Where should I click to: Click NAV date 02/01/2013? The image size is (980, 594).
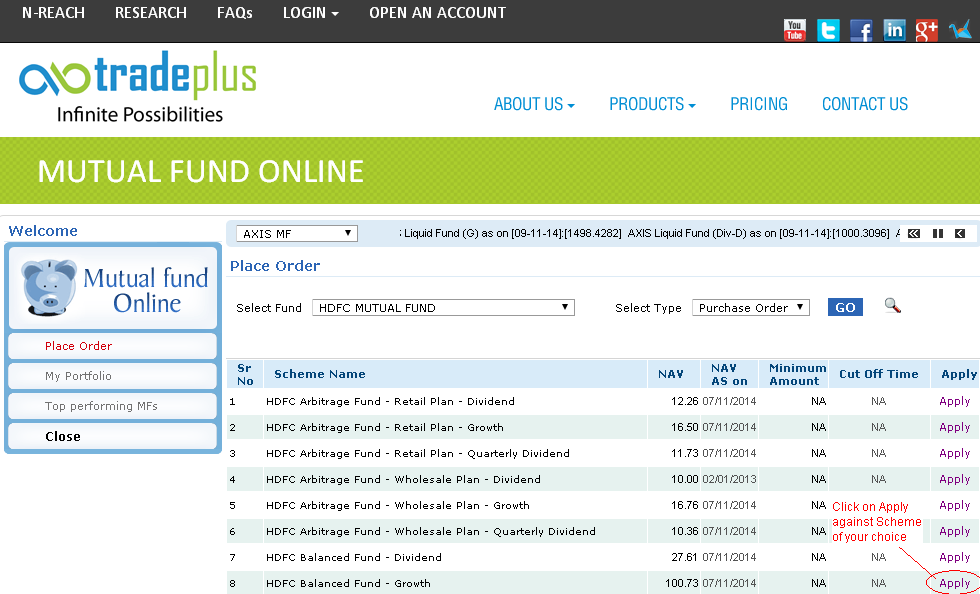coord(729,480)
